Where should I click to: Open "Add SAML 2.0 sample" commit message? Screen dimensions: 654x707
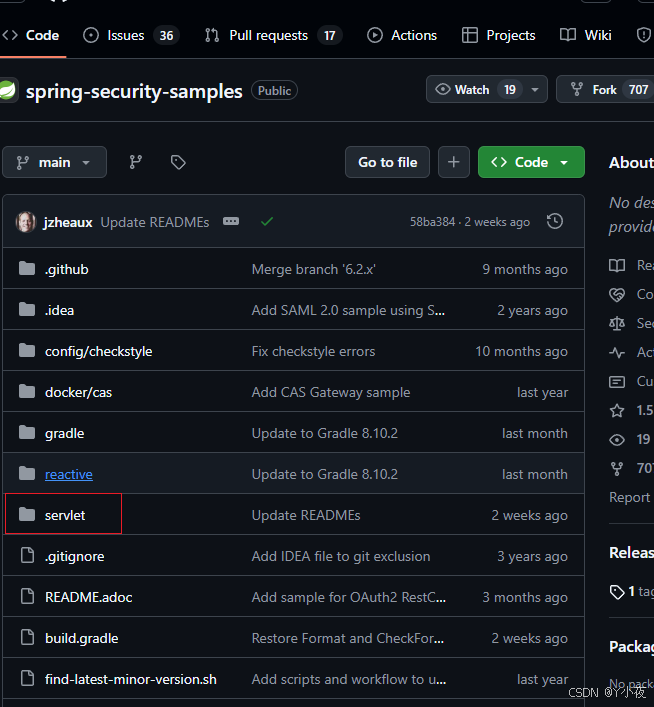348,310
